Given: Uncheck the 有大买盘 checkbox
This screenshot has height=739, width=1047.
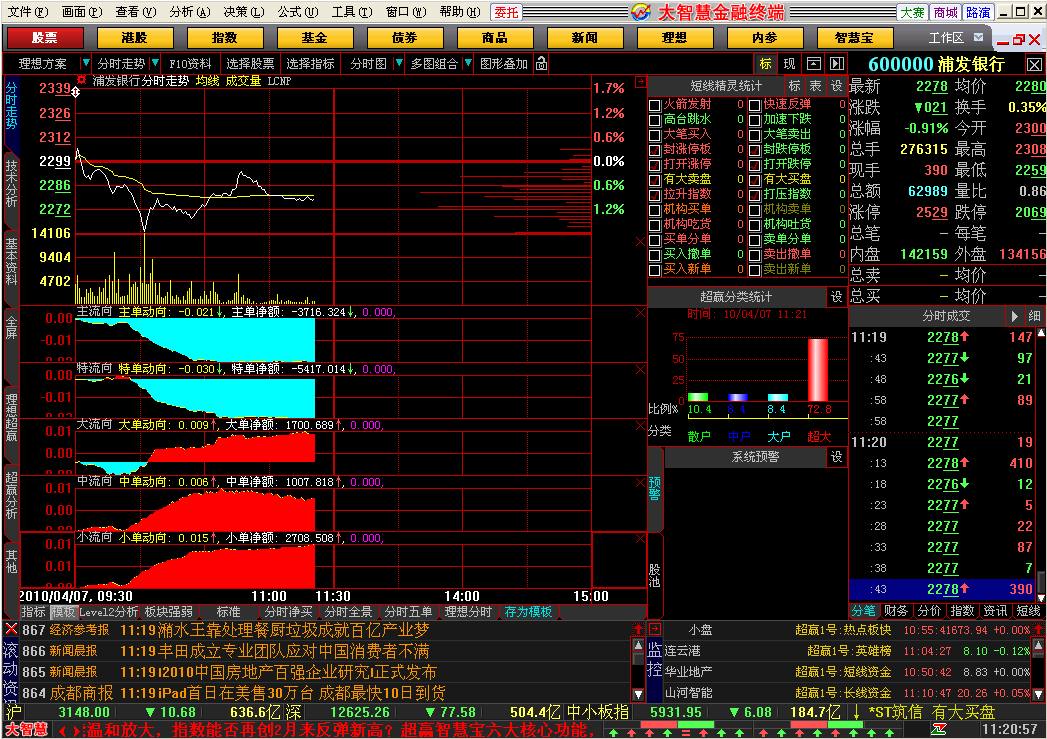Looking at the screenshot, I should click(755, 180).
